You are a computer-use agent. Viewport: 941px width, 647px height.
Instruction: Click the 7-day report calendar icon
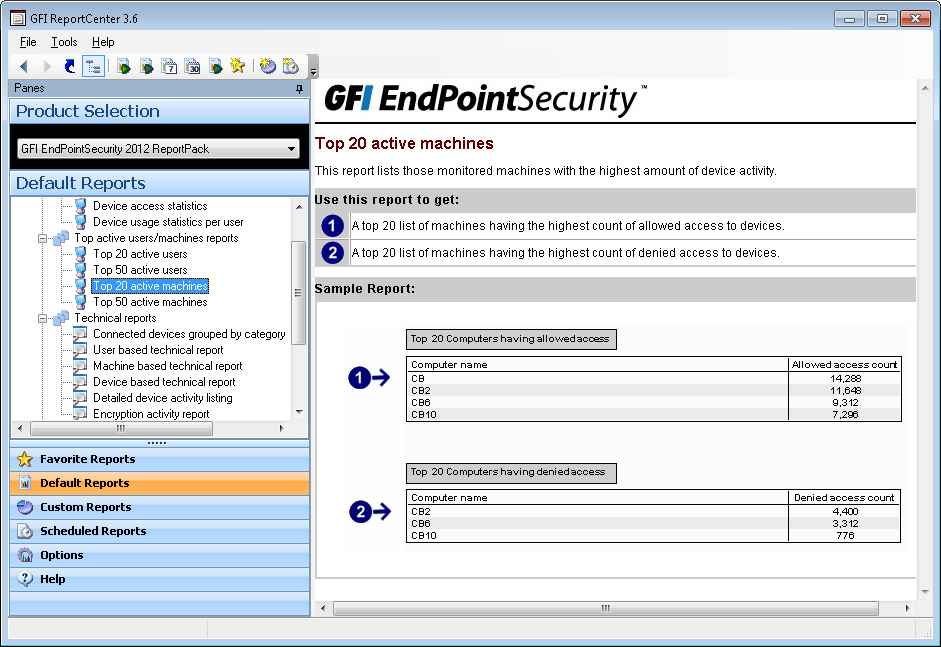pos(169,66)
